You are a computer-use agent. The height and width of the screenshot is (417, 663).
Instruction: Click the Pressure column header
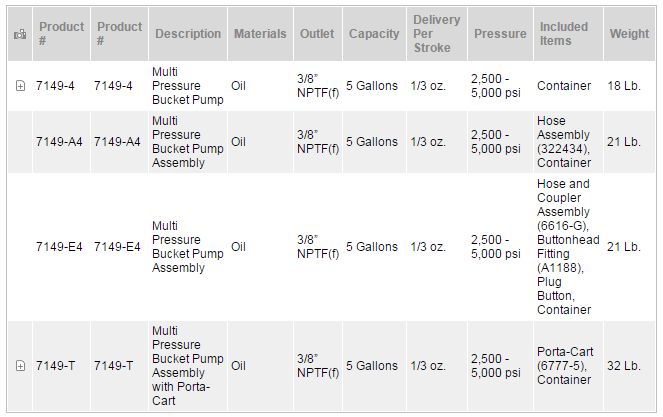pos(500,34)
